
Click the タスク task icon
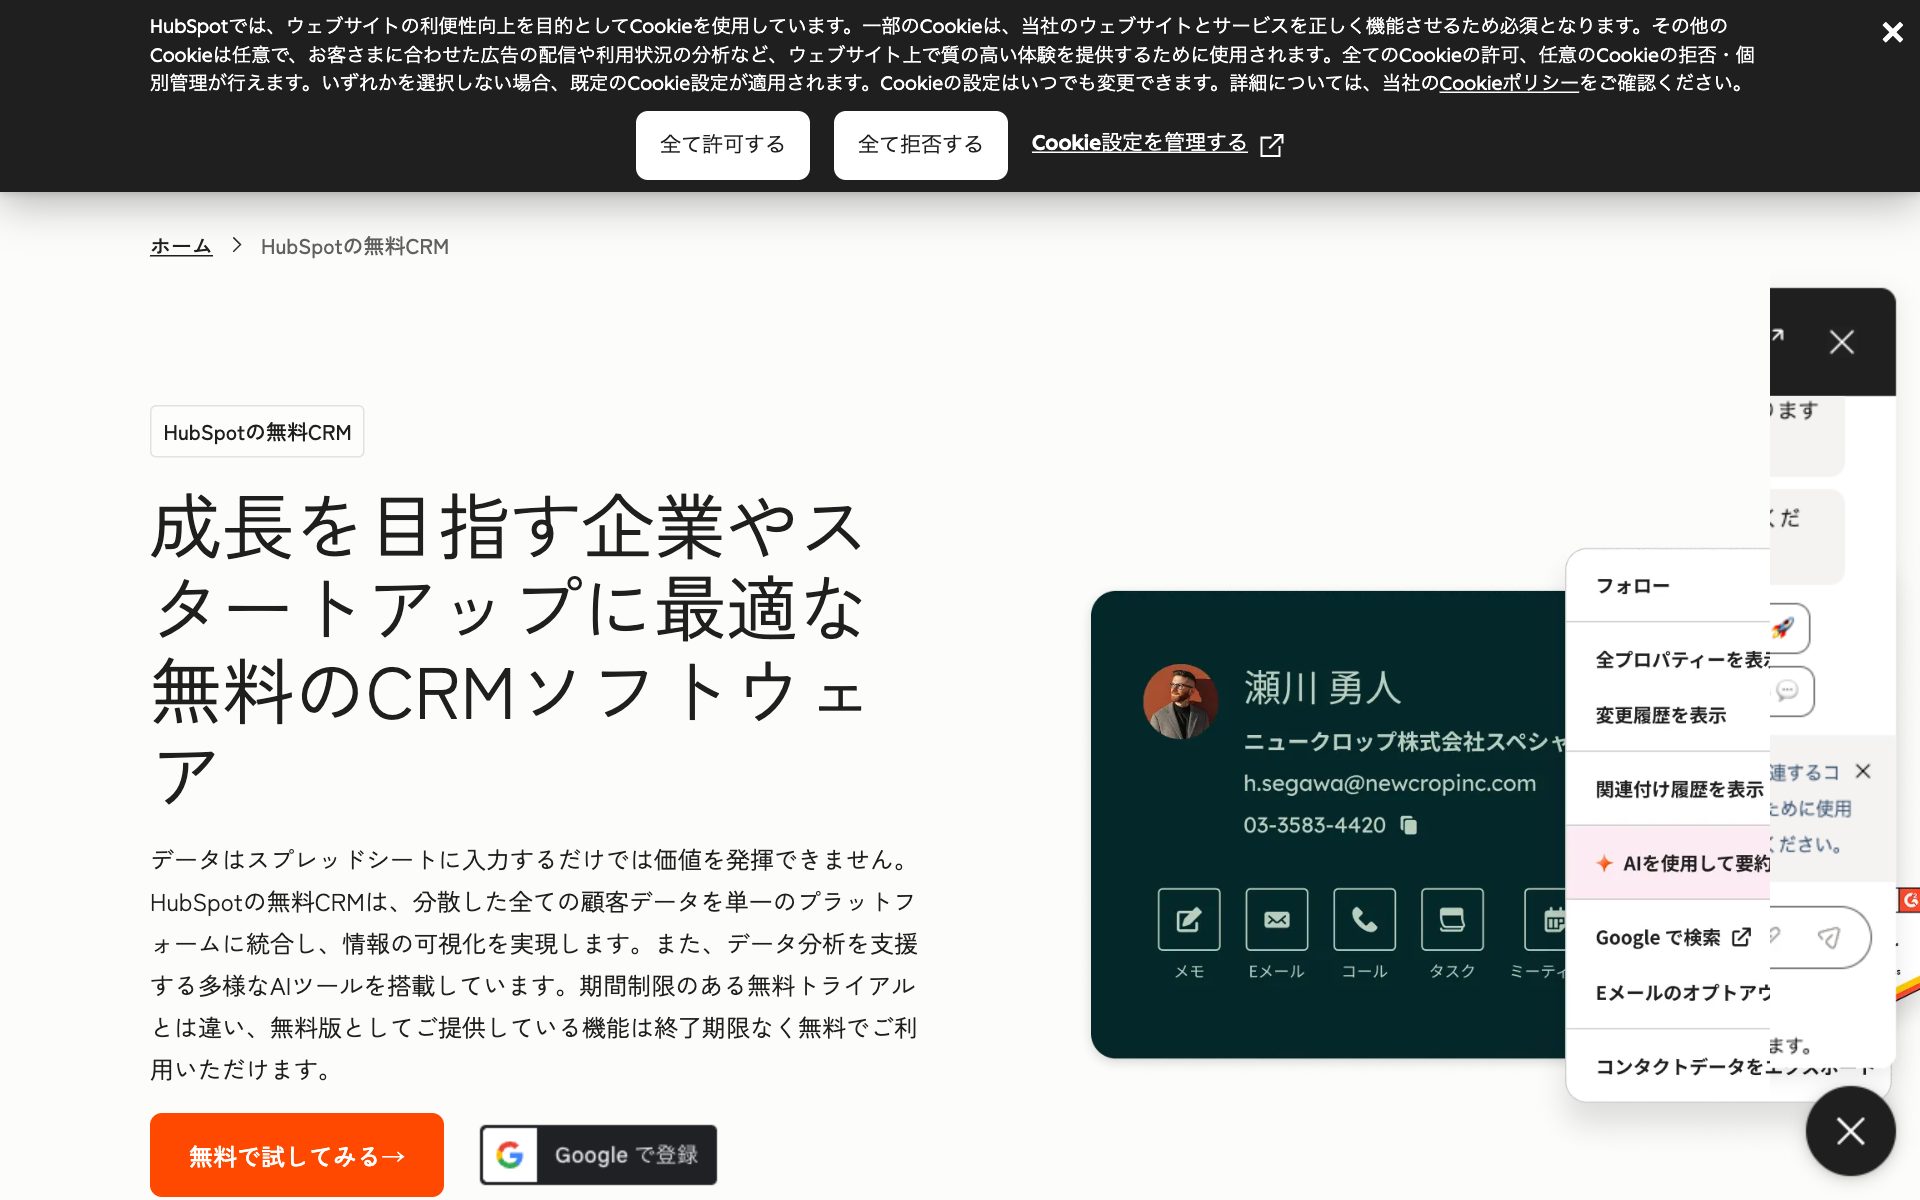1452,919
